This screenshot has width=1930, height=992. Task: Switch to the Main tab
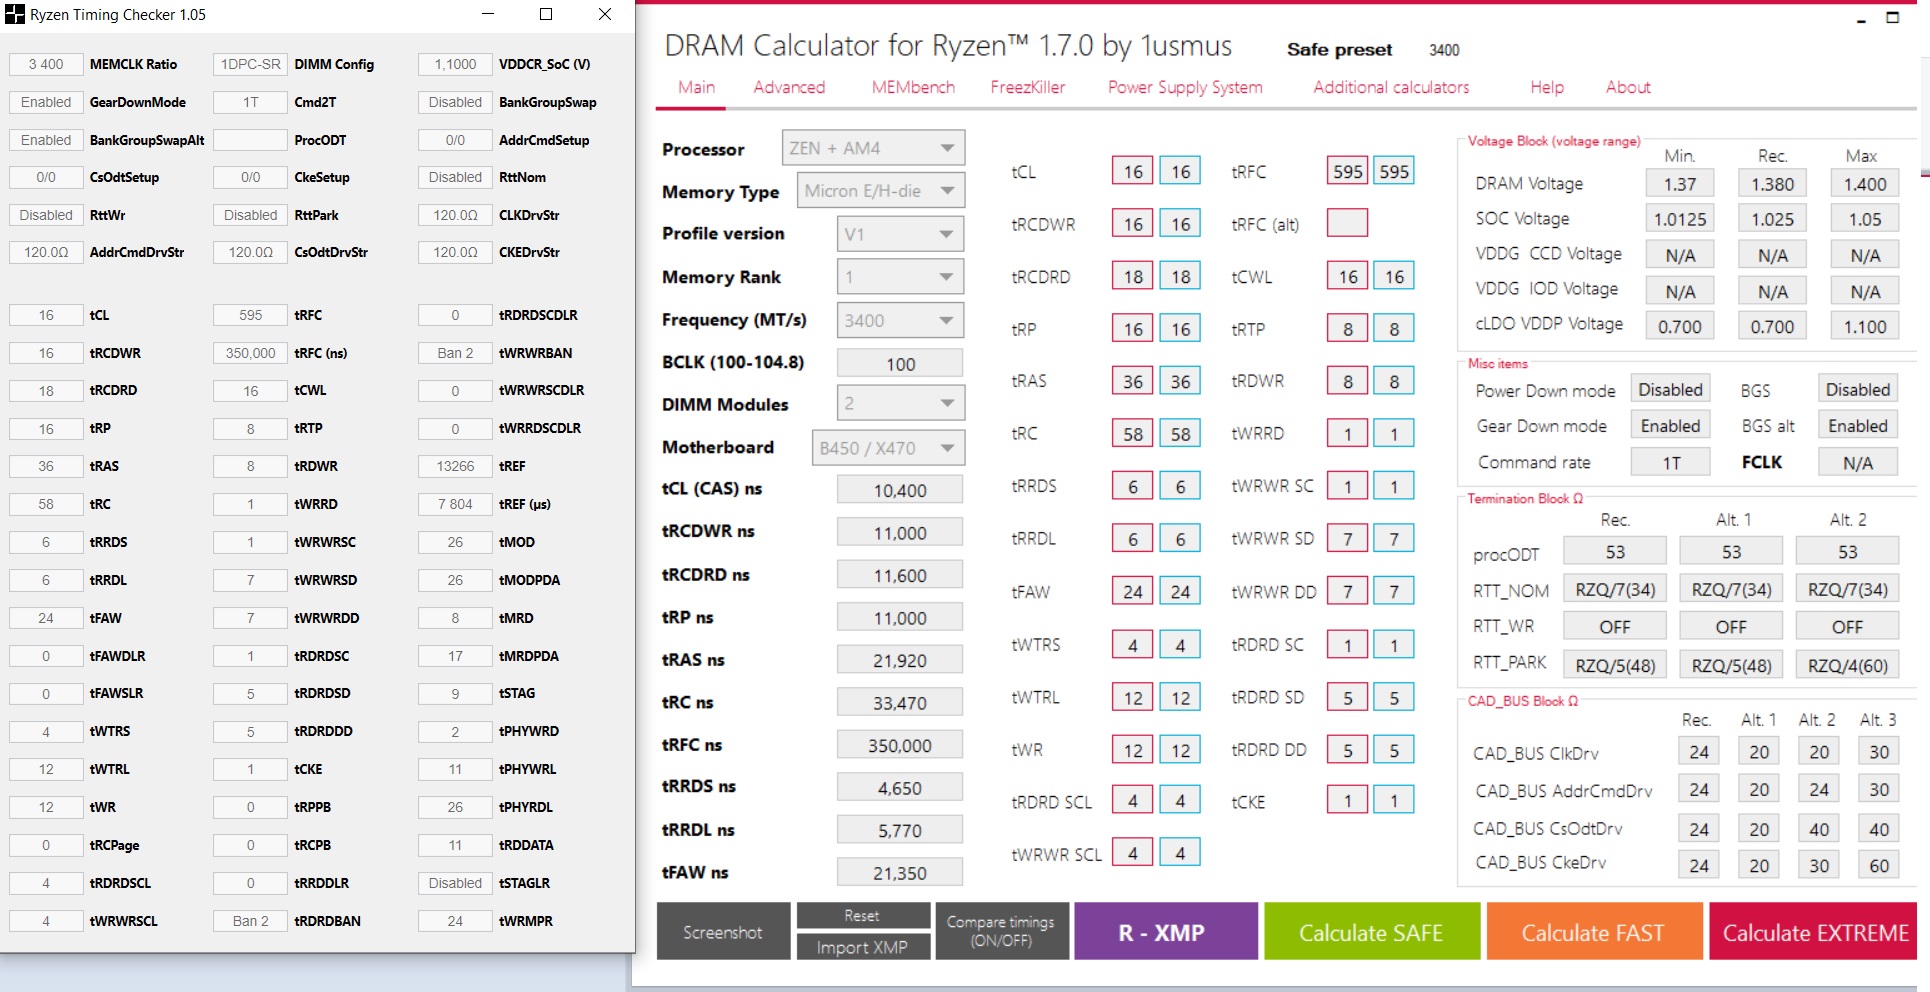point(696,87)
